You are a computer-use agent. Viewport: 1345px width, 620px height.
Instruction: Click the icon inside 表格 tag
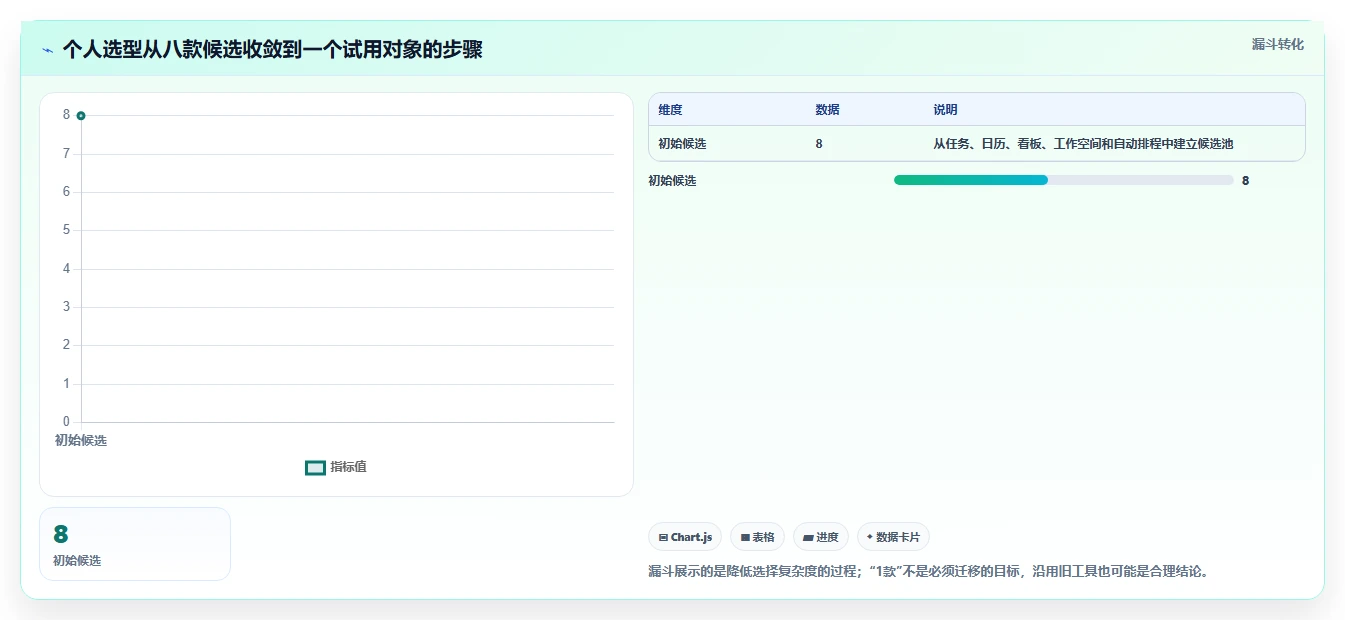click(x=745, y=538)
